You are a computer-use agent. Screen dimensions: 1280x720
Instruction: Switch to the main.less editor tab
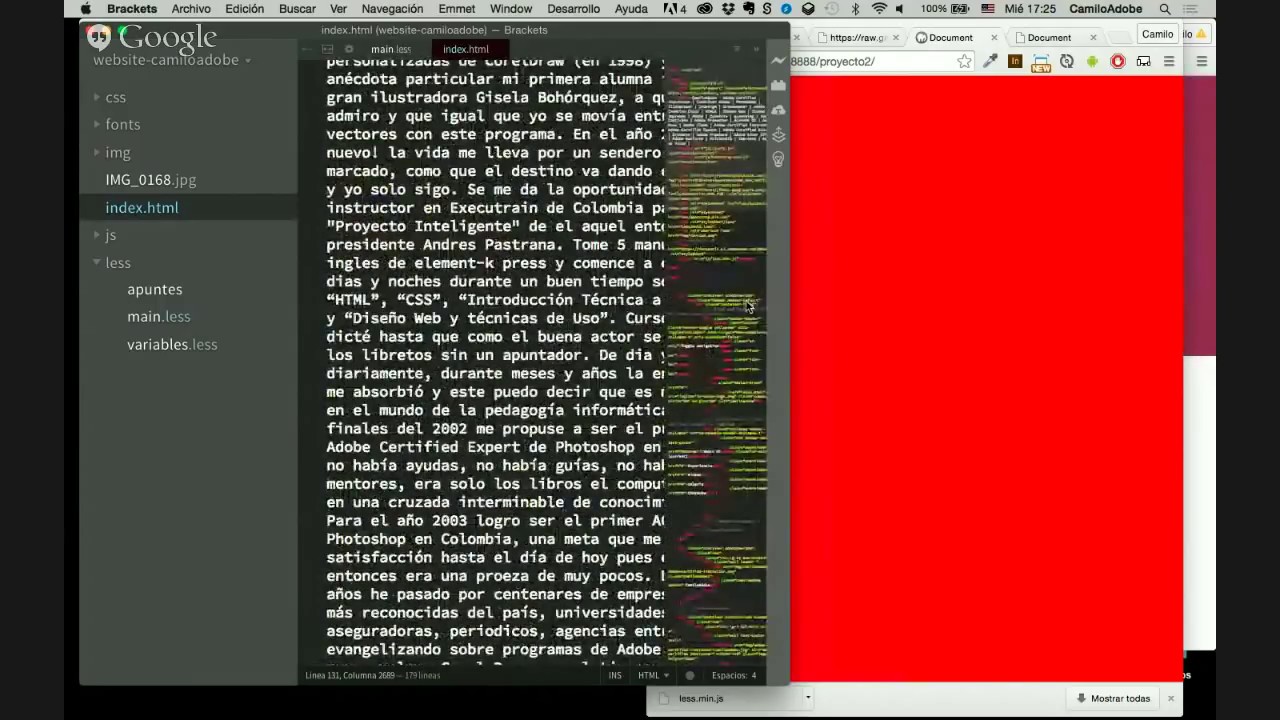pyautogui.click(x=390, y=49)
